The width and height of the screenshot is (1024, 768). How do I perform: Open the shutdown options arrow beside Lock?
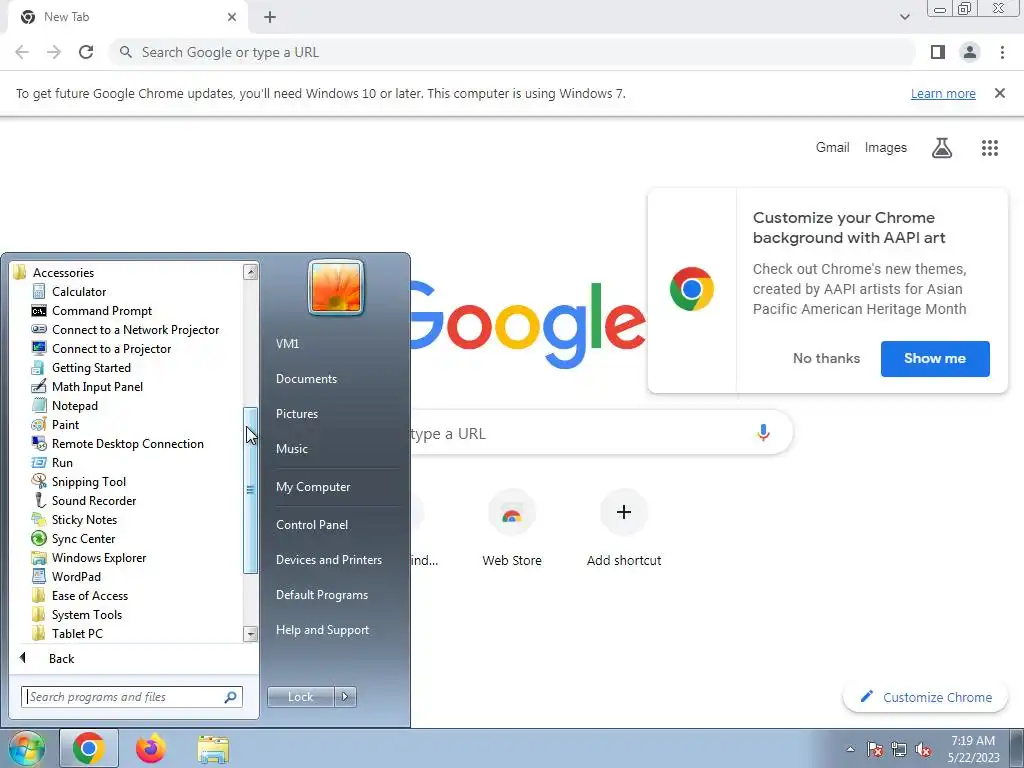[x=345, y=697]
